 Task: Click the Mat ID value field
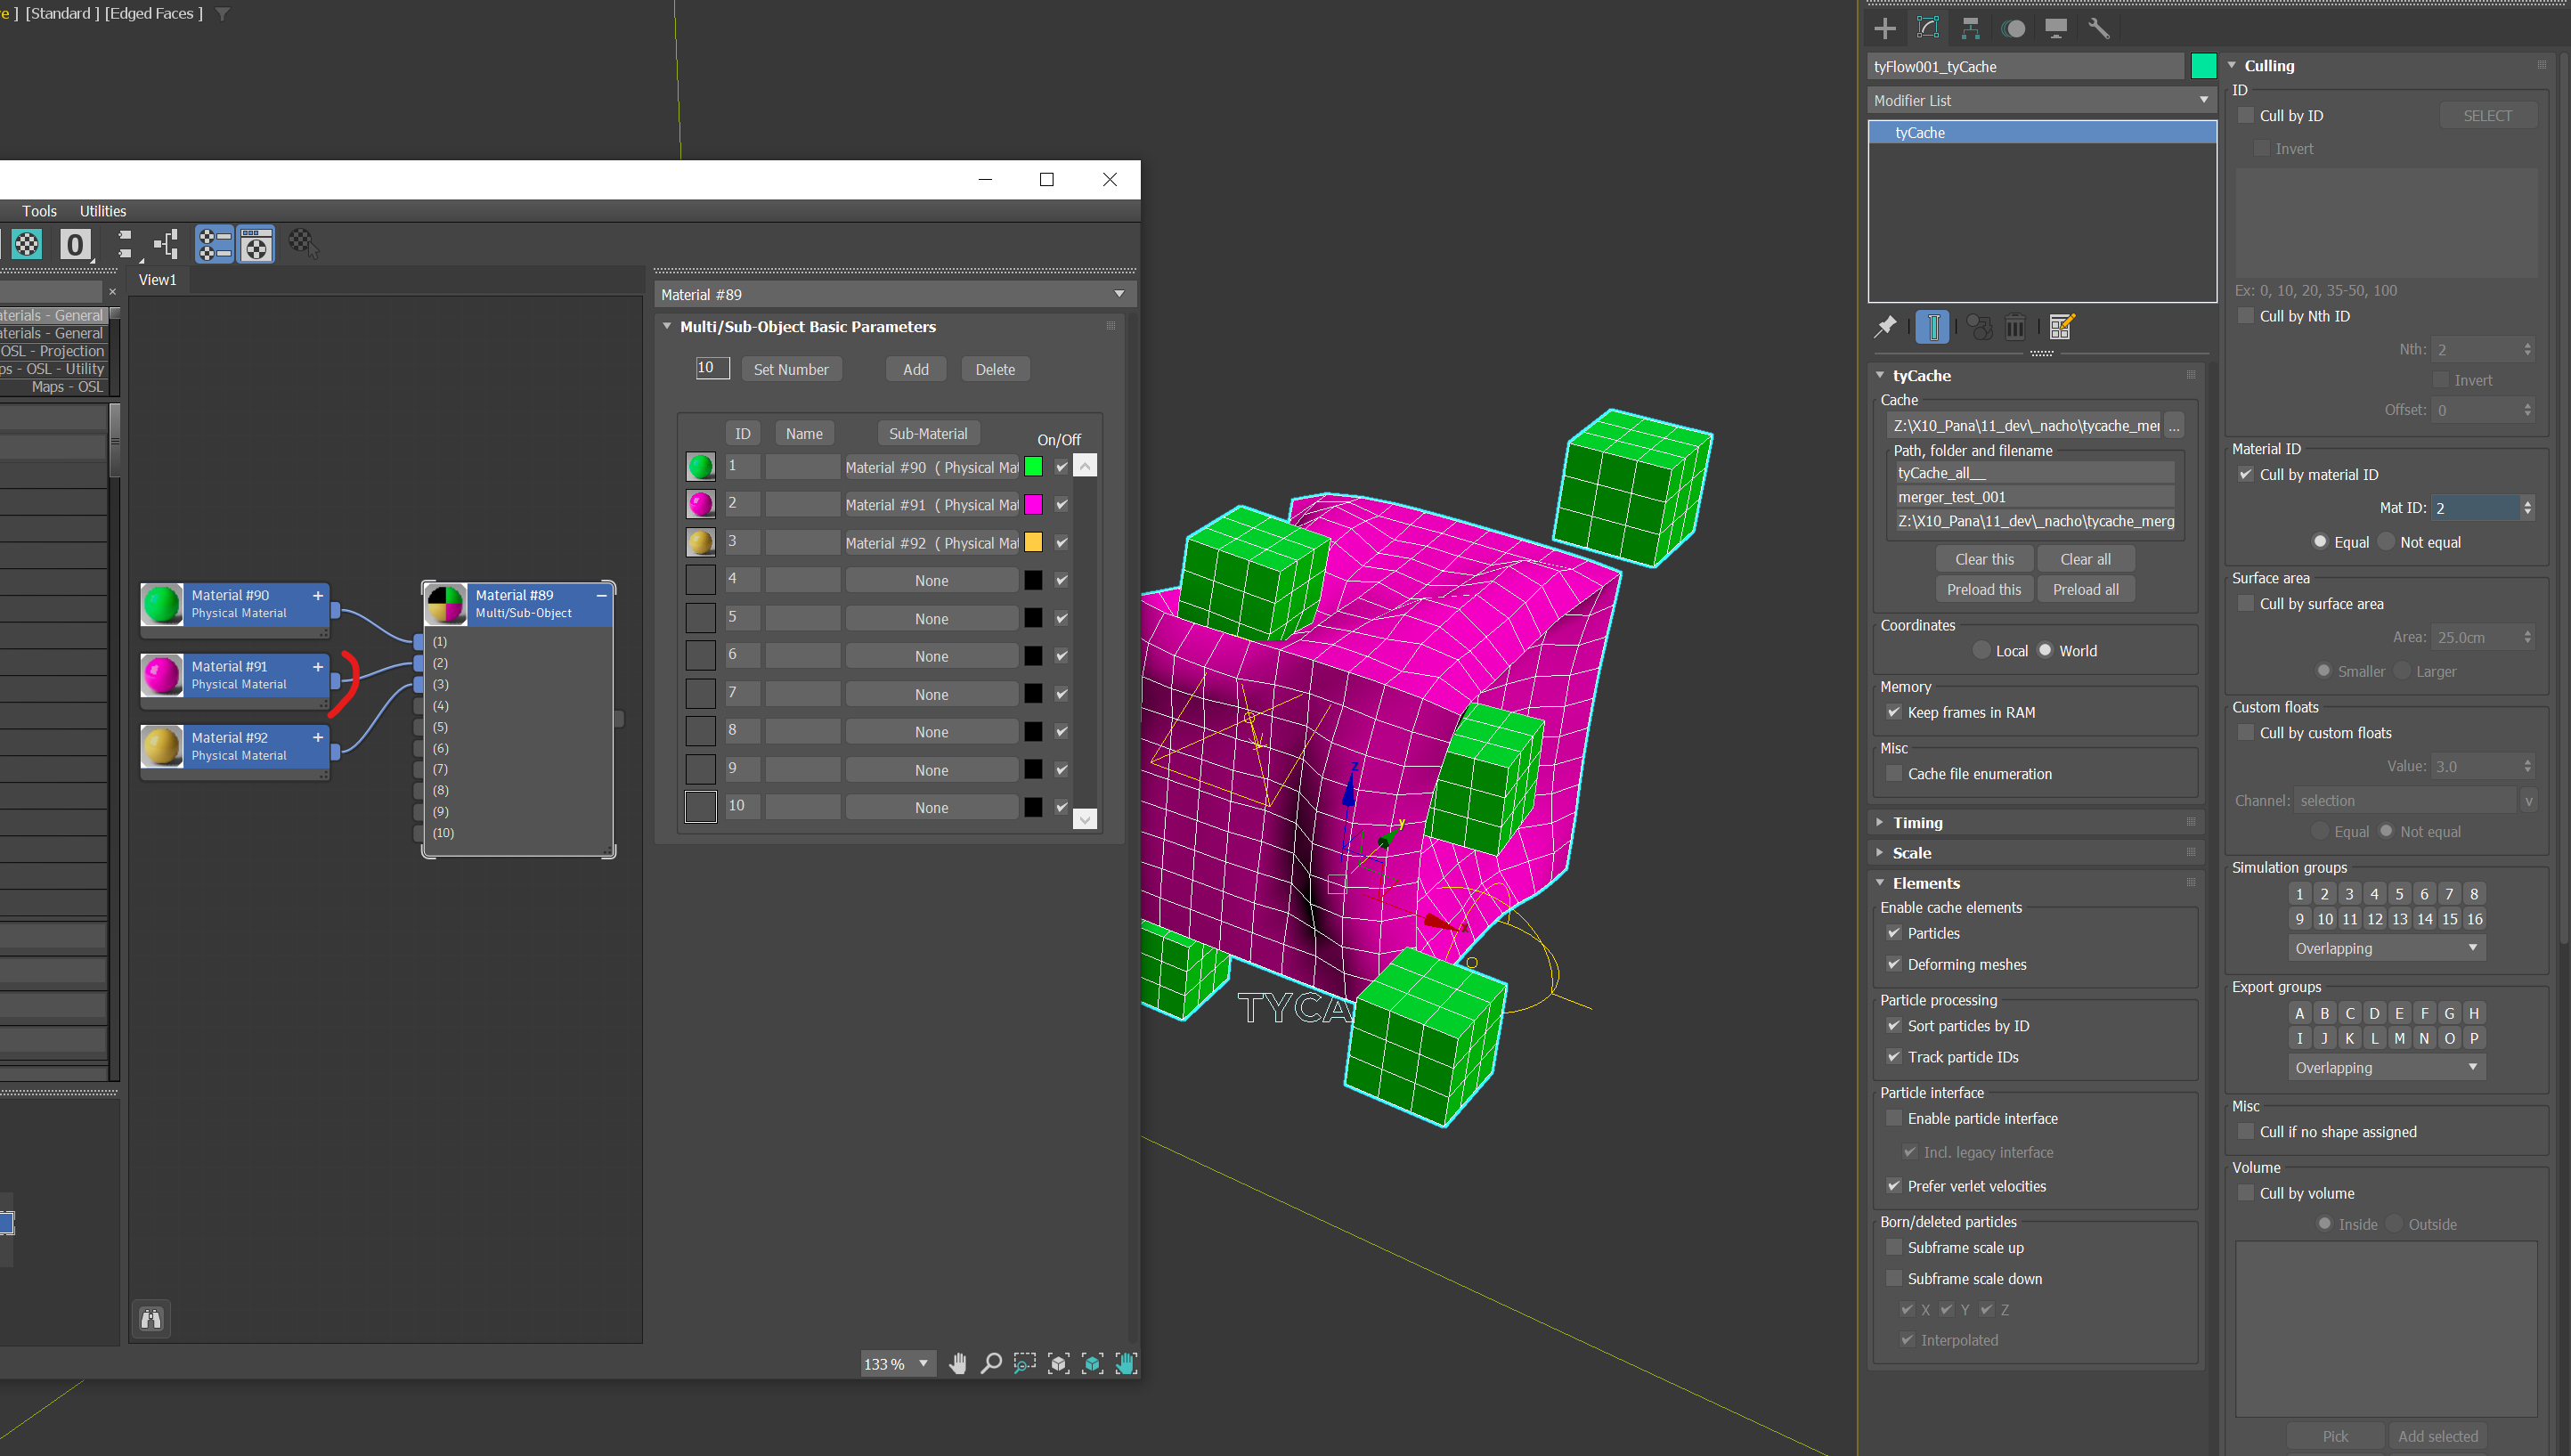coord(2475,508)
